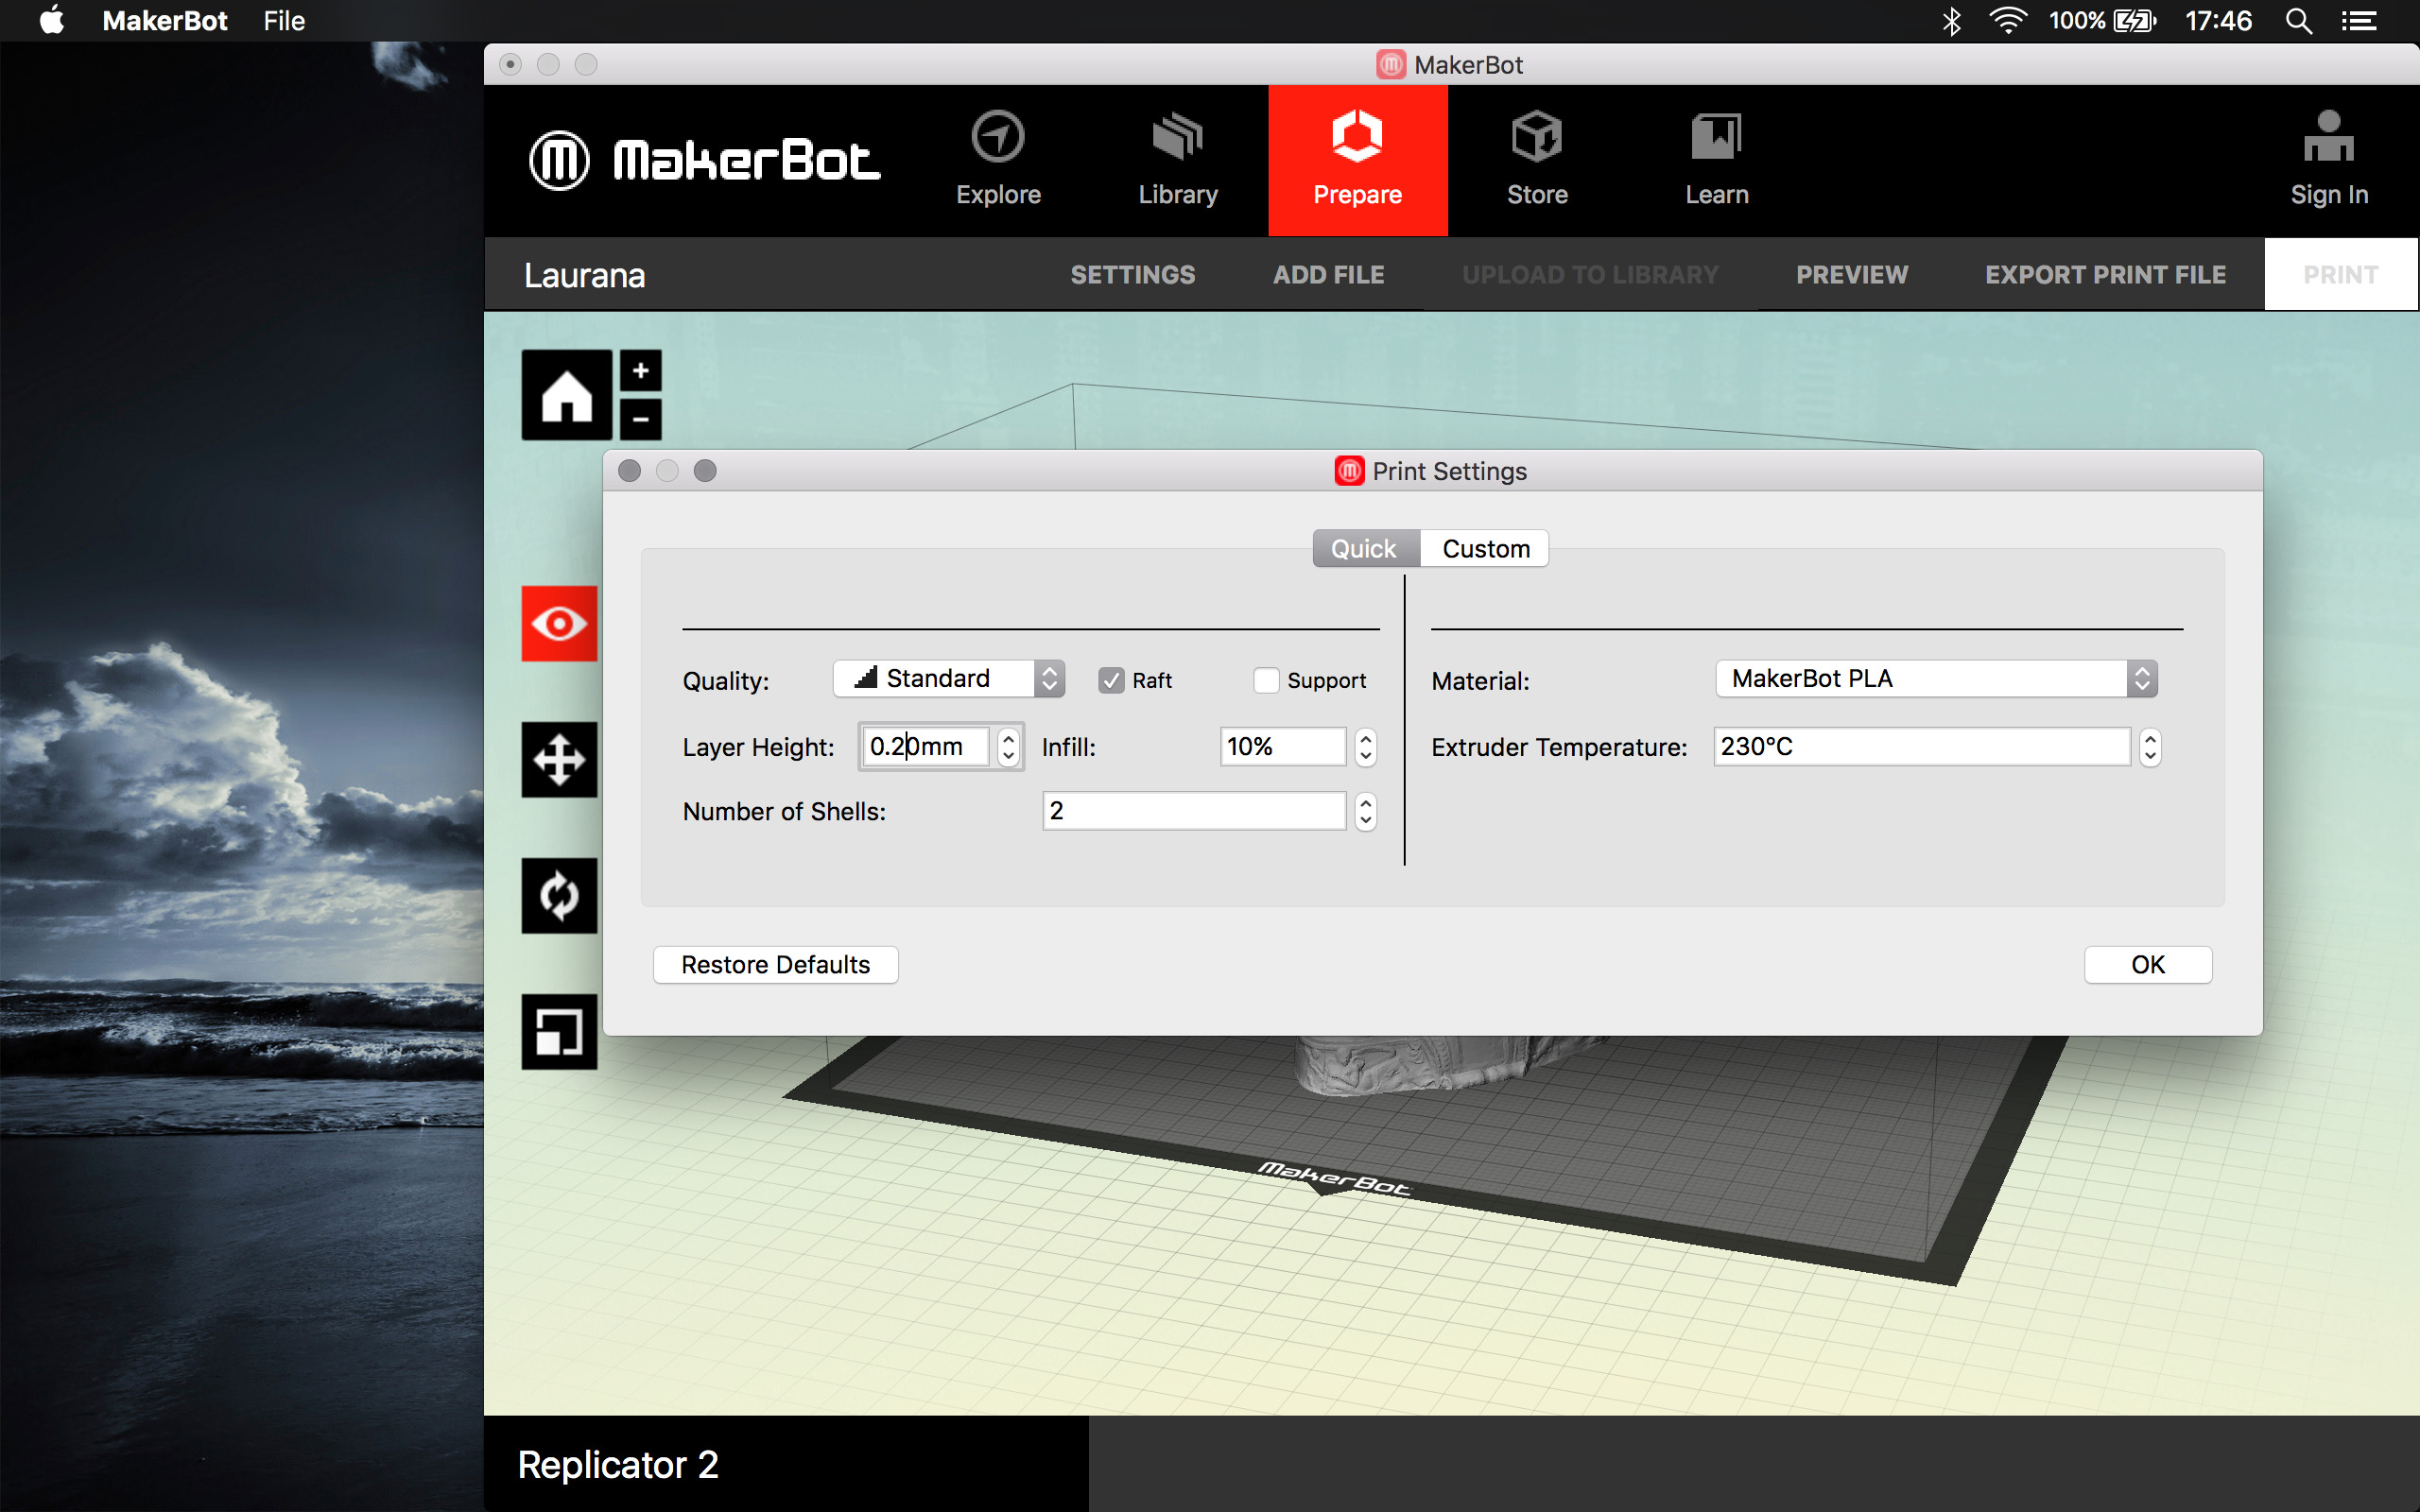Select the move tool with arrows

tap(559, 760)
